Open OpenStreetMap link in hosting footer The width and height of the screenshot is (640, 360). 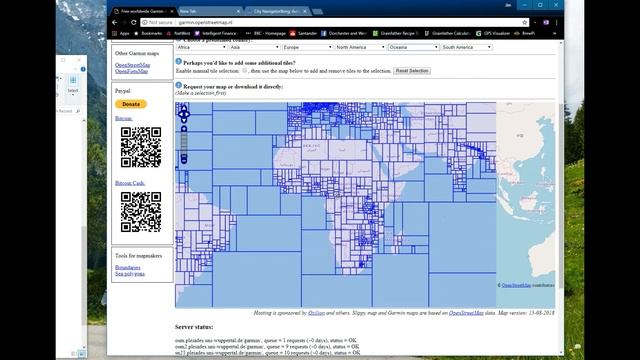[466, 313]
